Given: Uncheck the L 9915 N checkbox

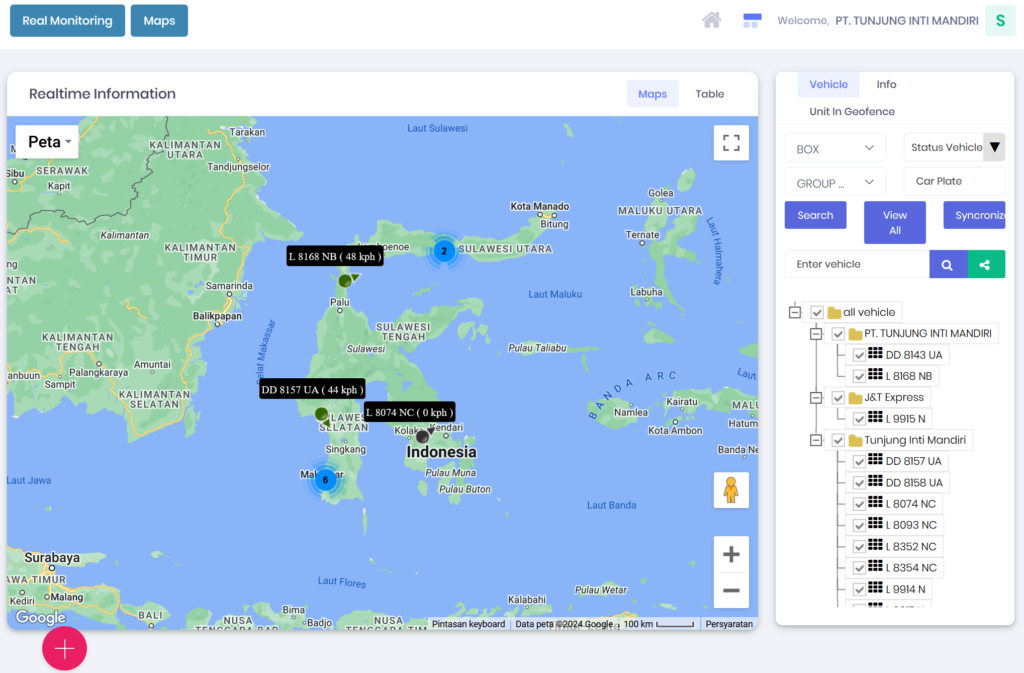Looking at the screenshot, I should (x=859, y=419).
